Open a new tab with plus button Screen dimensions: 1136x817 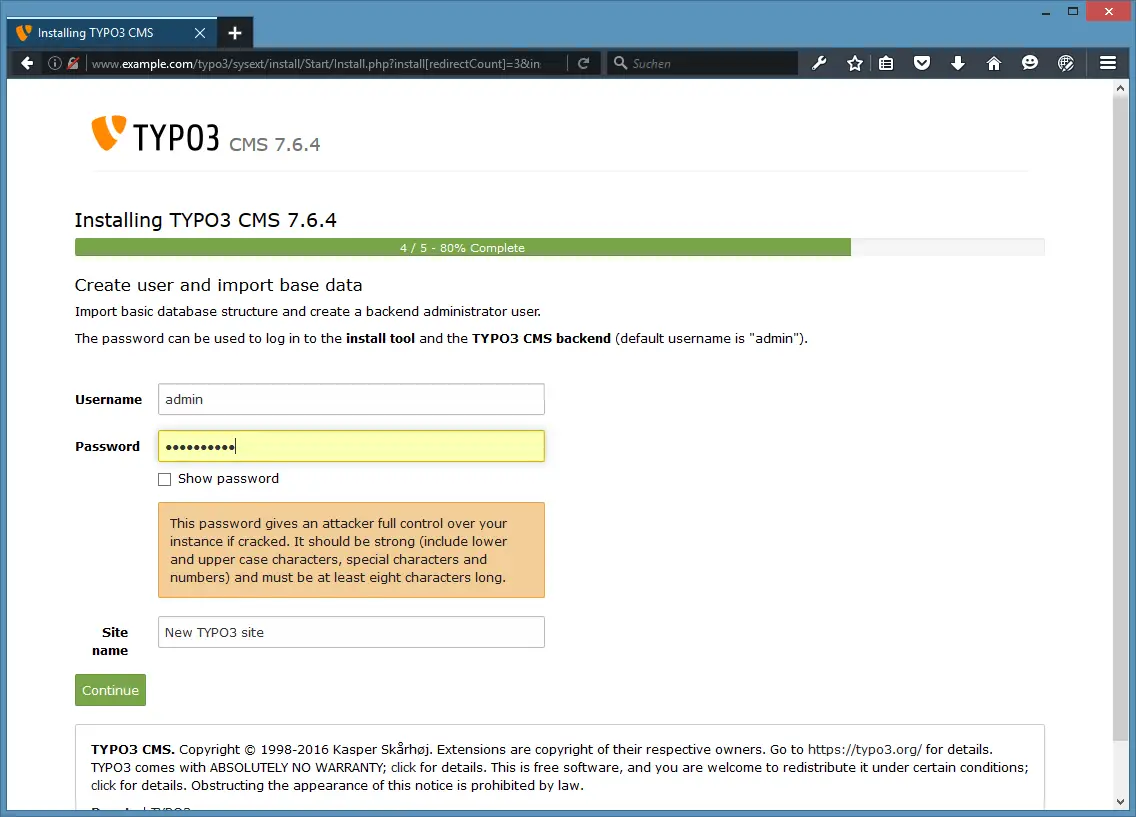pyautogui.click(x=235, y=33)
